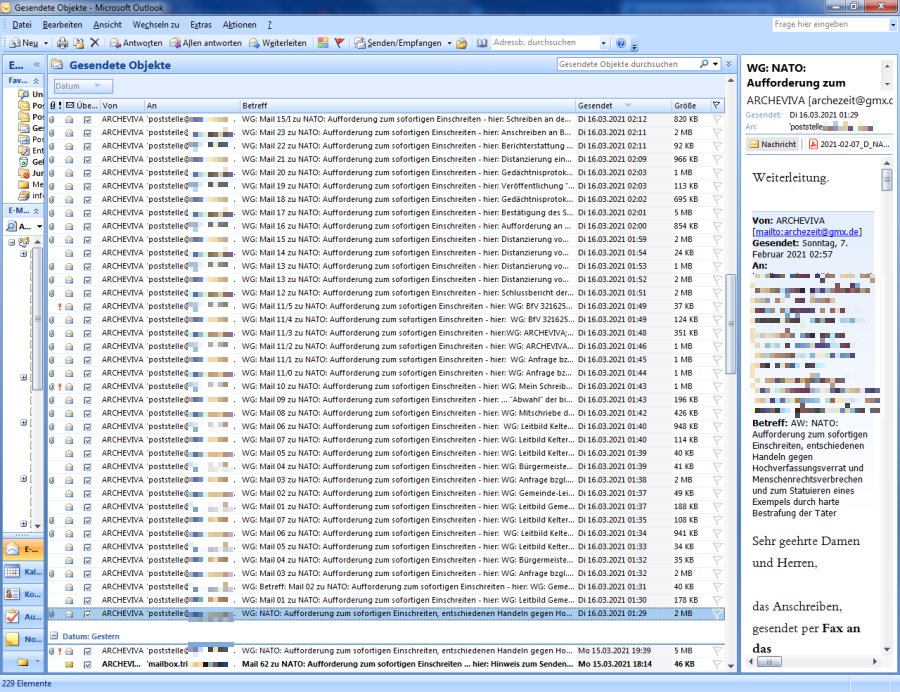Open the search options dropdown arrow
This screenshot has height=692, width=900.
(716, 64)
